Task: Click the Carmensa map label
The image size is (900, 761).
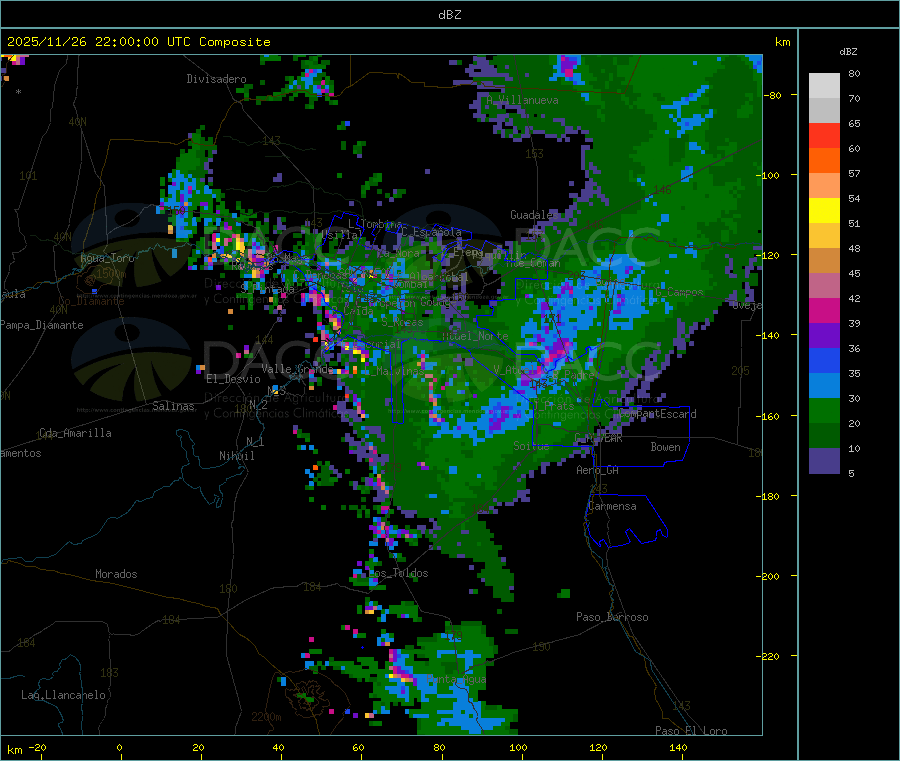Action: (x=612, y=506)
